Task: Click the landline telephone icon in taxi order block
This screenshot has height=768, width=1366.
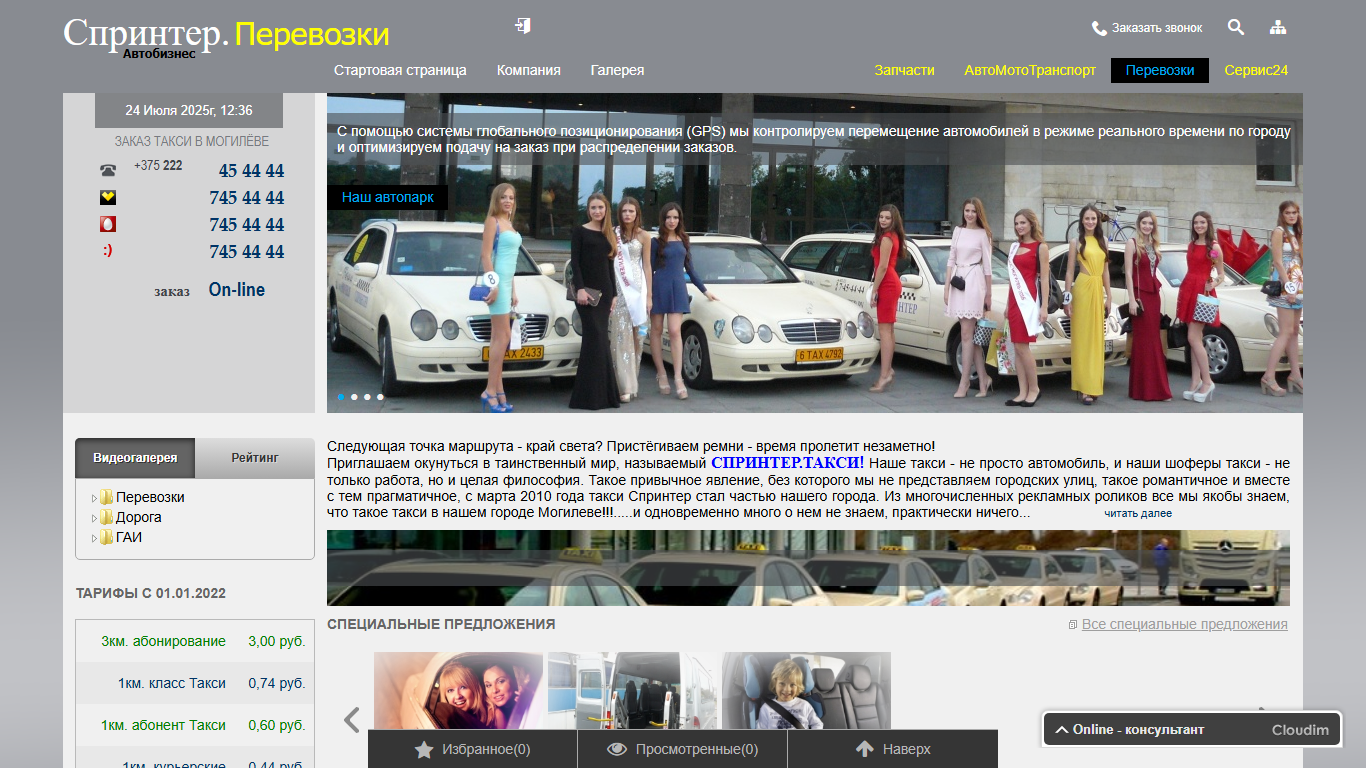Action: (108, 170)
